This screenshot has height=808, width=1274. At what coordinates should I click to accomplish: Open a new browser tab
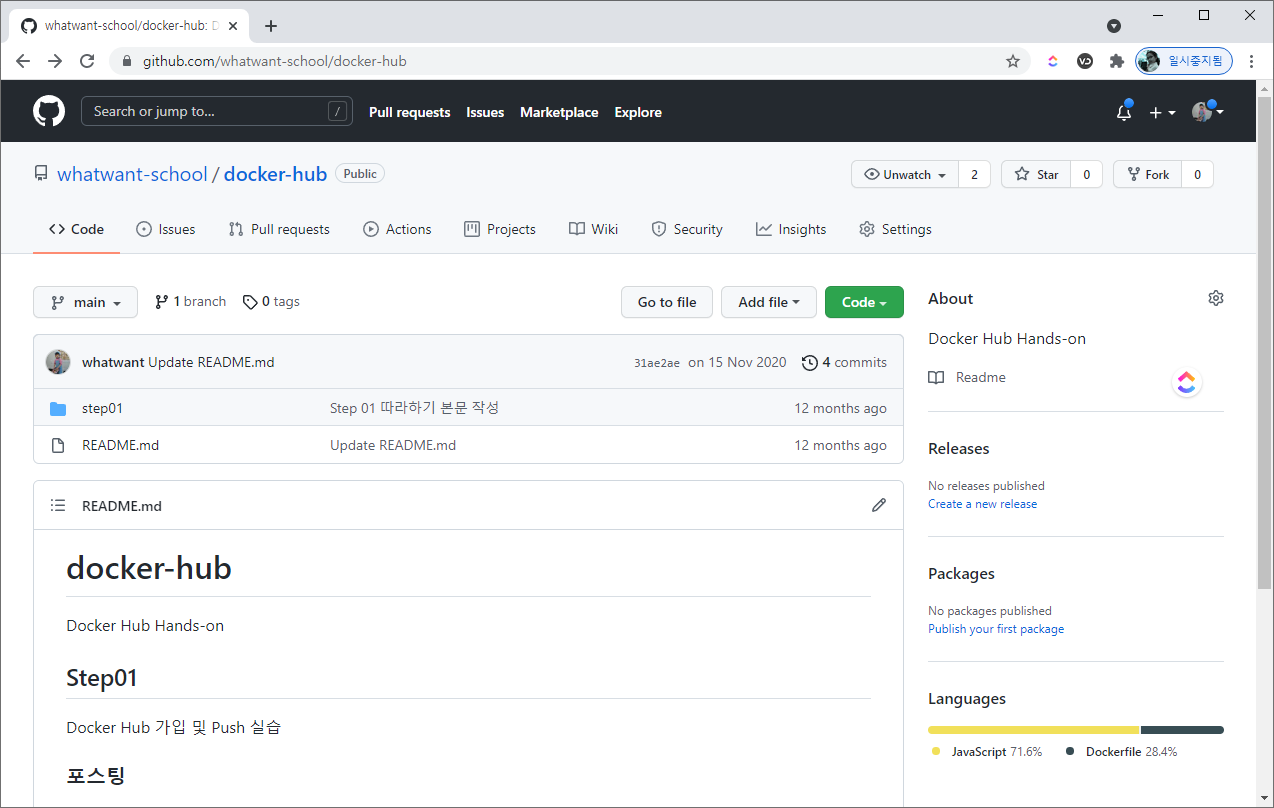coord(271,26)
